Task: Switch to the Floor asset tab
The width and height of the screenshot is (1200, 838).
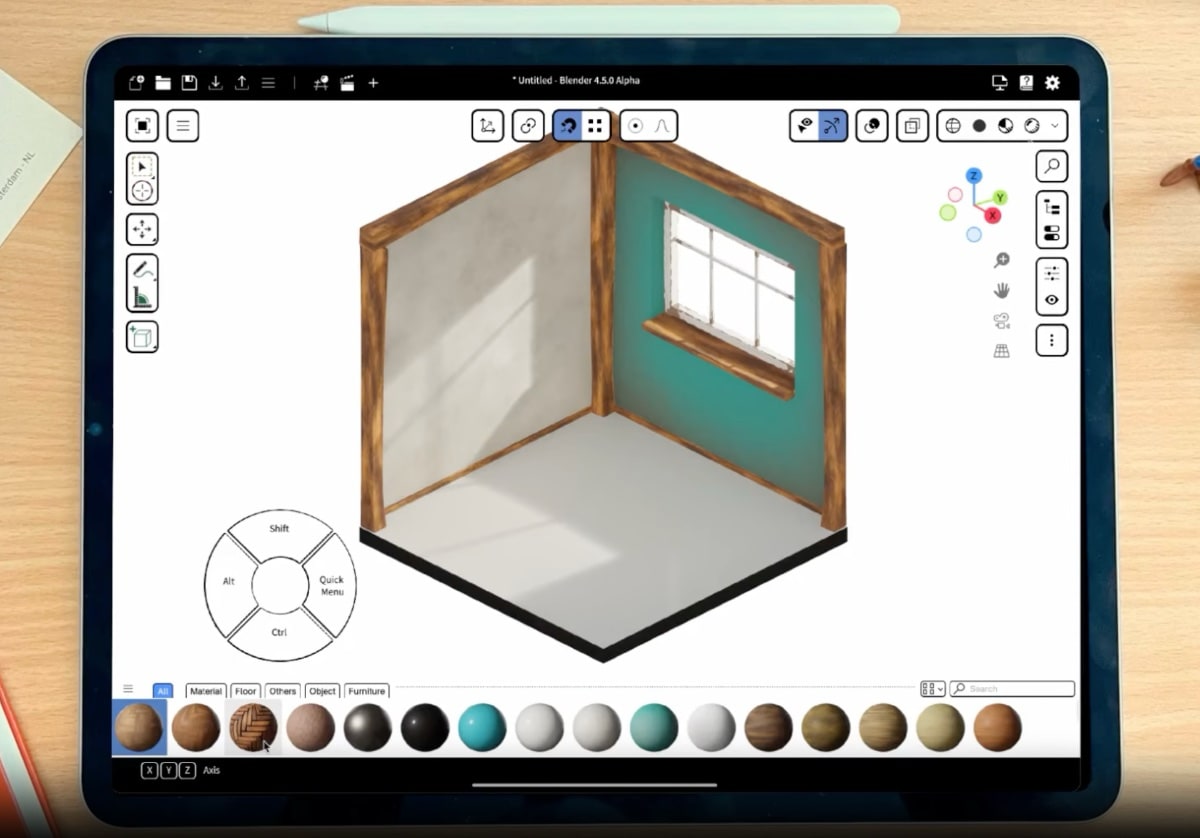Action: (246, 691)
